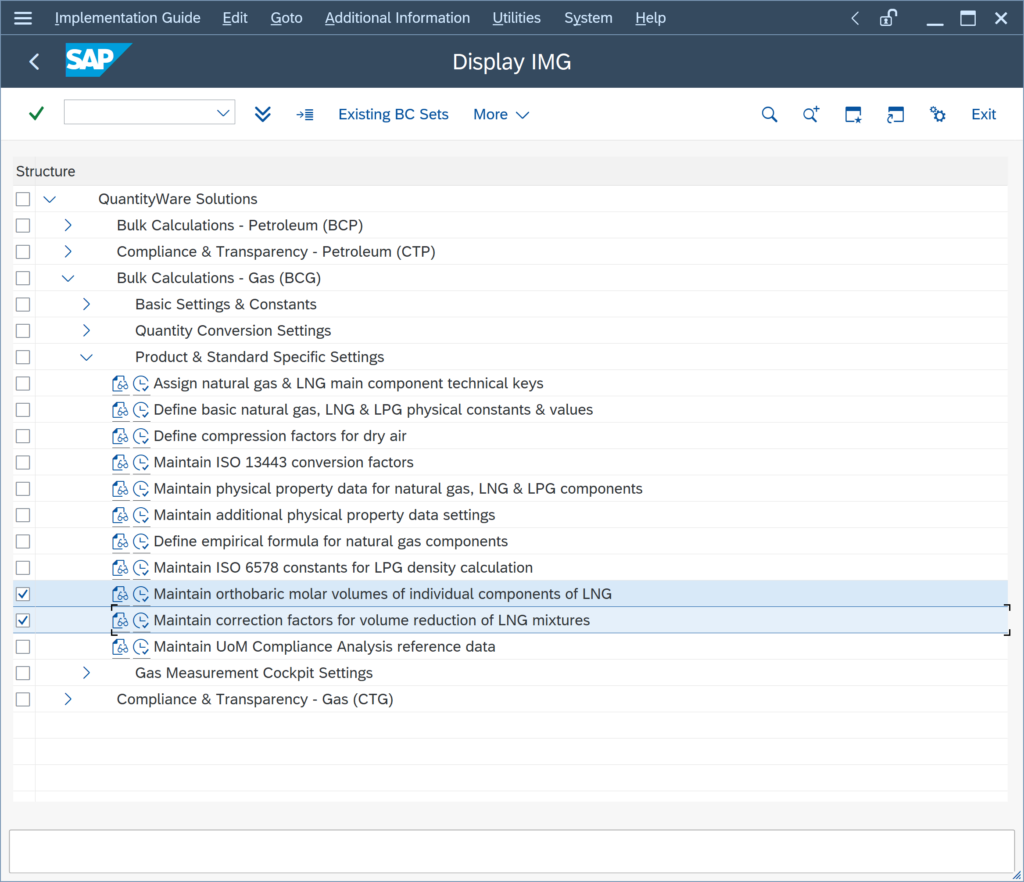
Task: Click the left chevron in title bar
Action: point(855,18)
